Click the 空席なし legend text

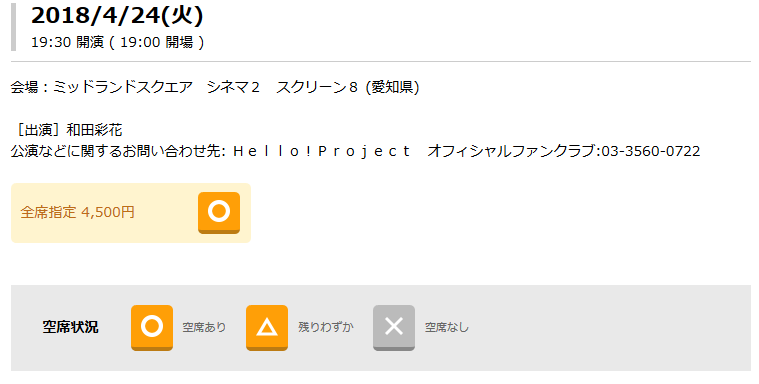(447, 327)
